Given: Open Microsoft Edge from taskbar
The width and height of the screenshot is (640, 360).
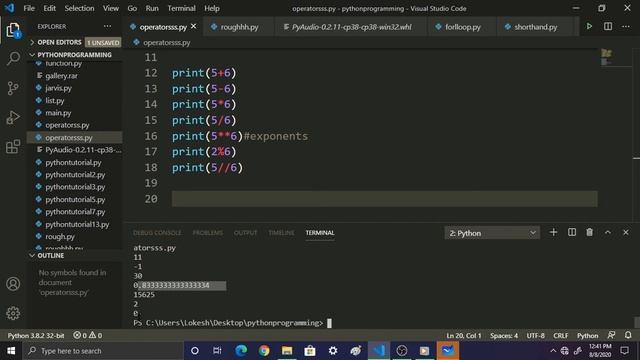Looking at the screenshot, I should [241, 351].
